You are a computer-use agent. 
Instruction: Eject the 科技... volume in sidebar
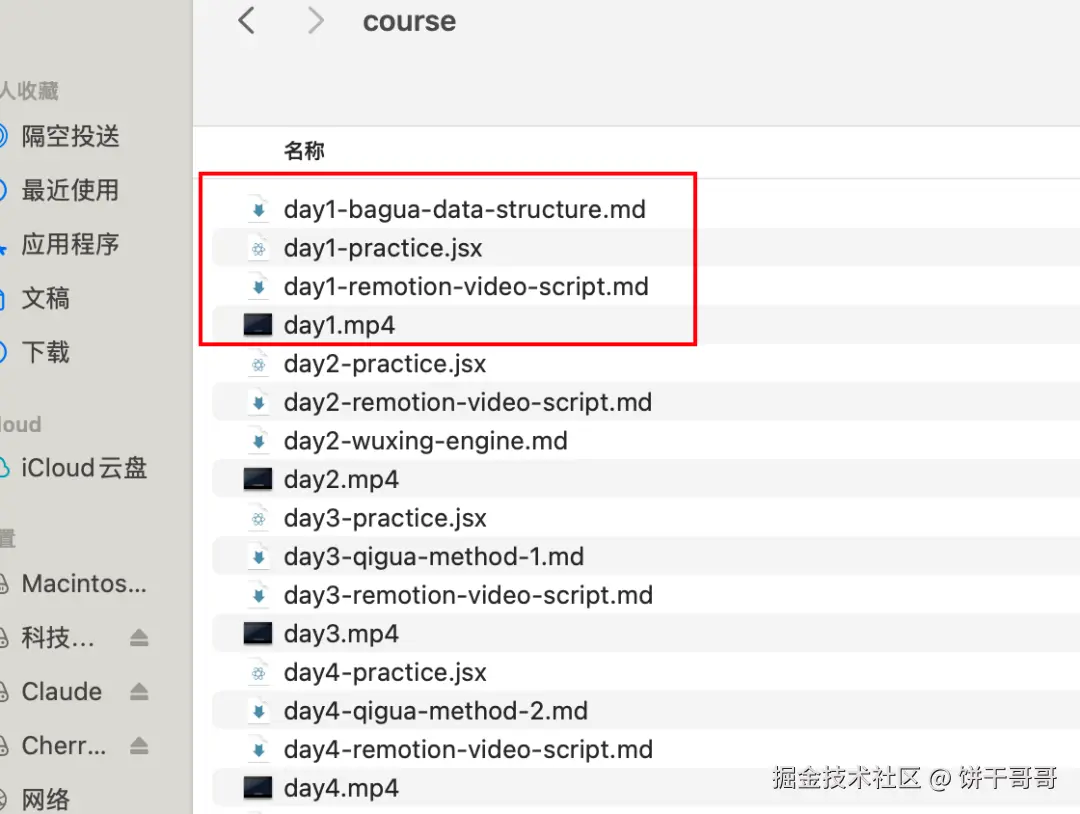(139, 638)
